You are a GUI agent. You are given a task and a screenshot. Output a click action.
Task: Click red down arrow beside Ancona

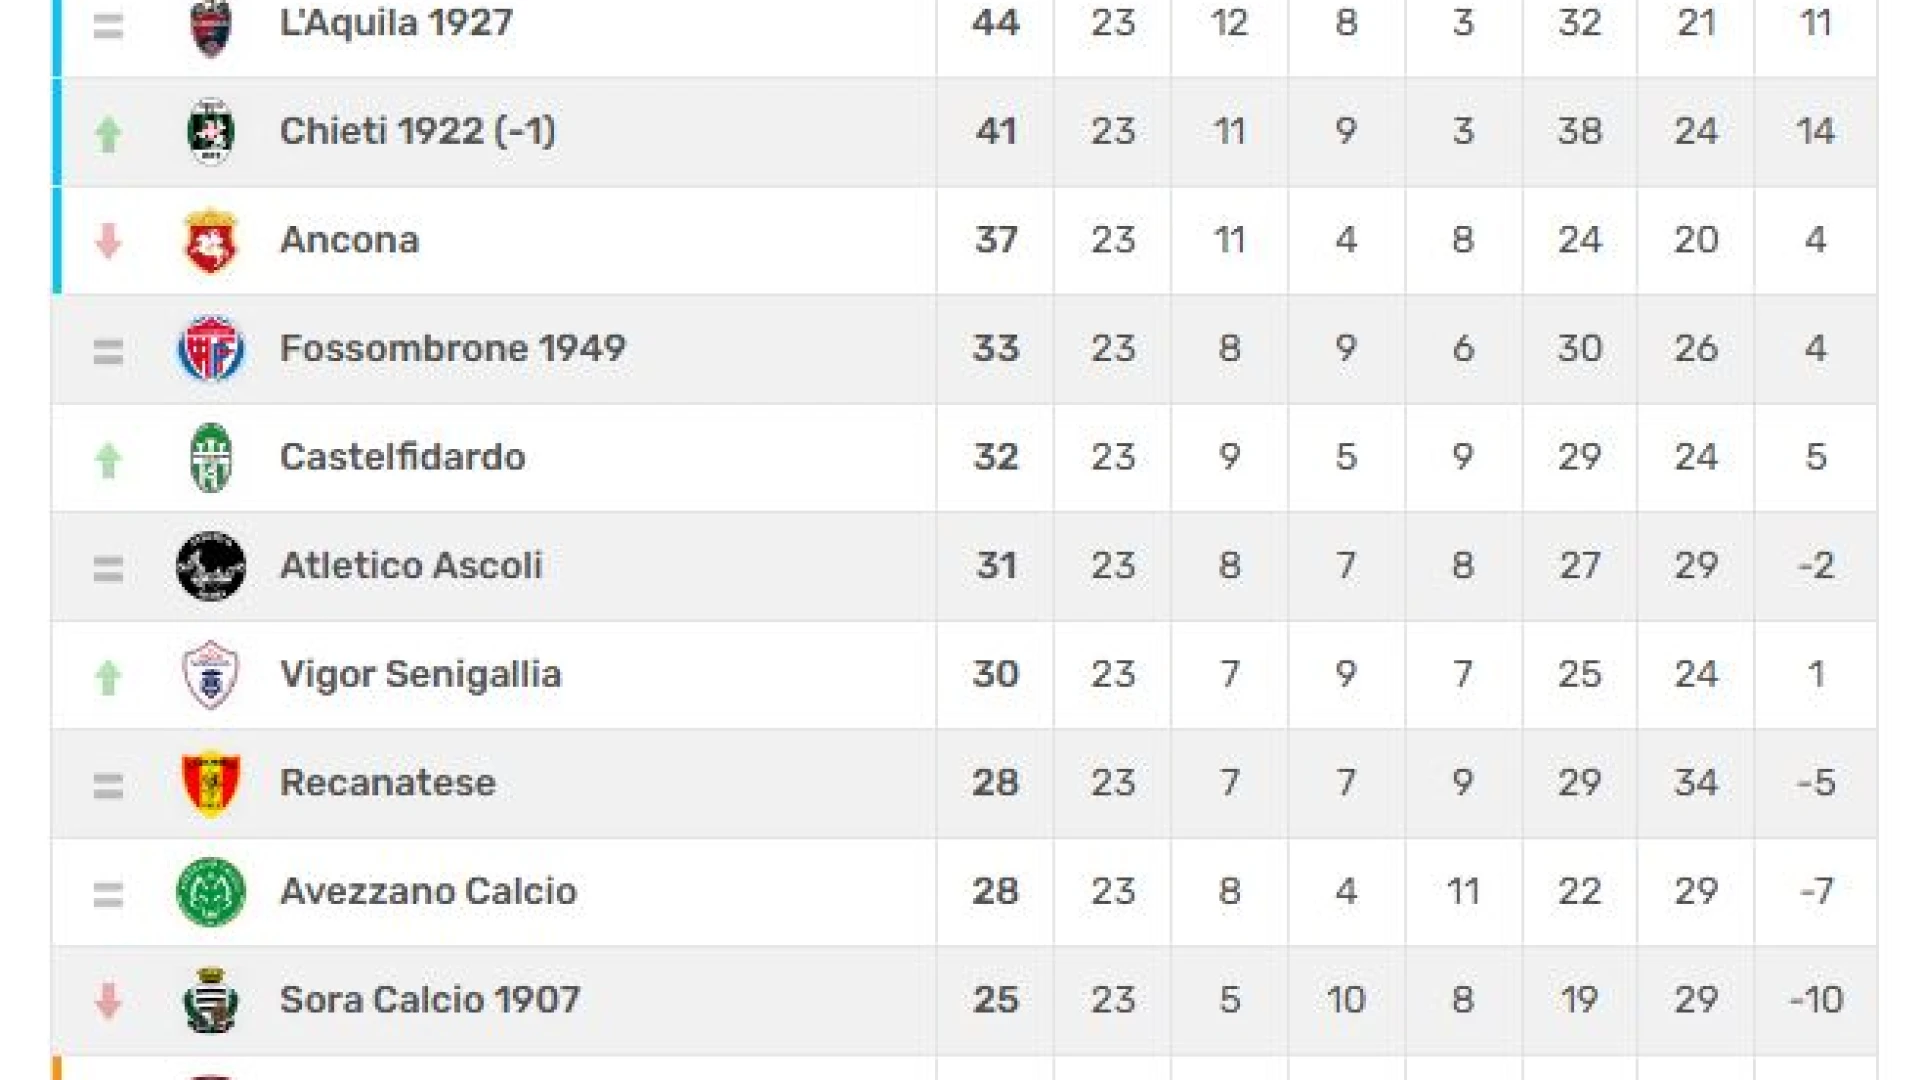pyautogui.click(x=108, y=241)
